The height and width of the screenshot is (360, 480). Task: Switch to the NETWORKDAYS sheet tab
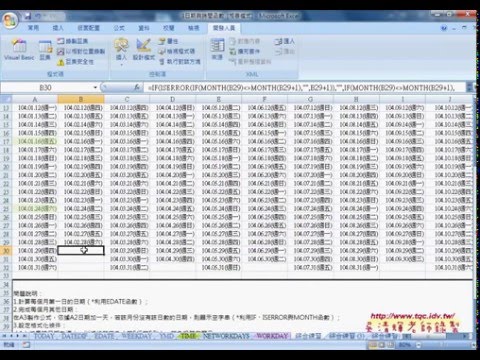226,336
